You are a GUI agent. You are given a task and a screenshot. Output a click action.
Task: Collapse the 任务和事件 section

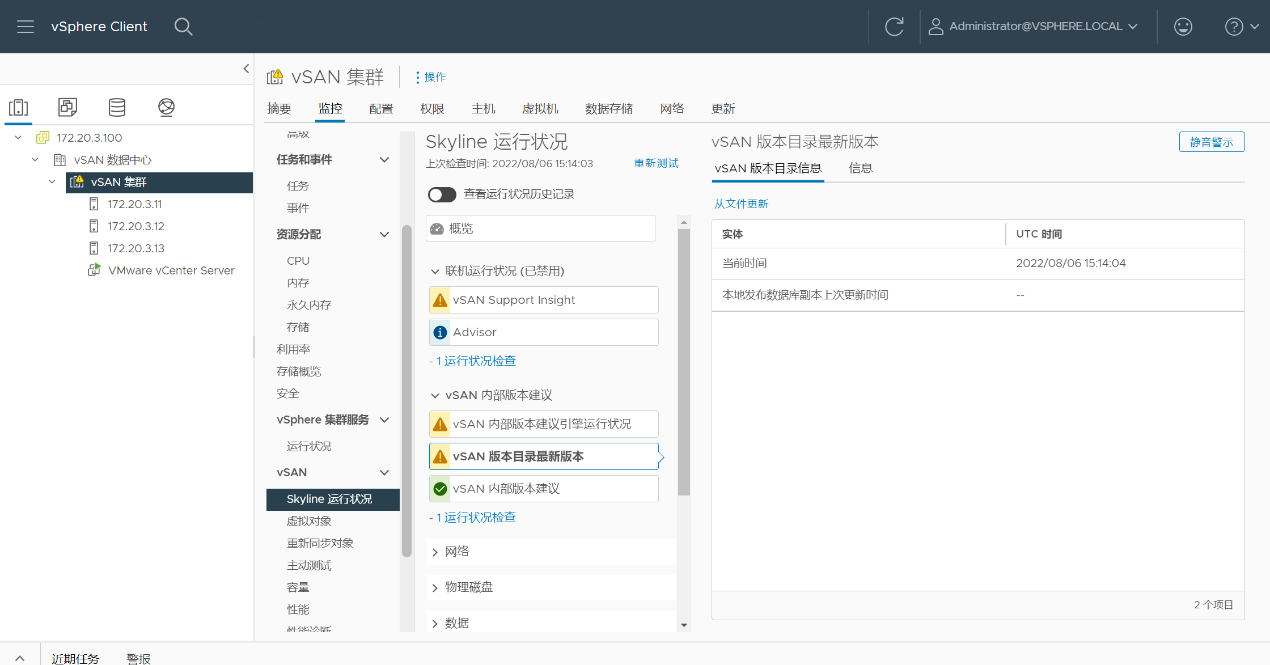(384, 160)
